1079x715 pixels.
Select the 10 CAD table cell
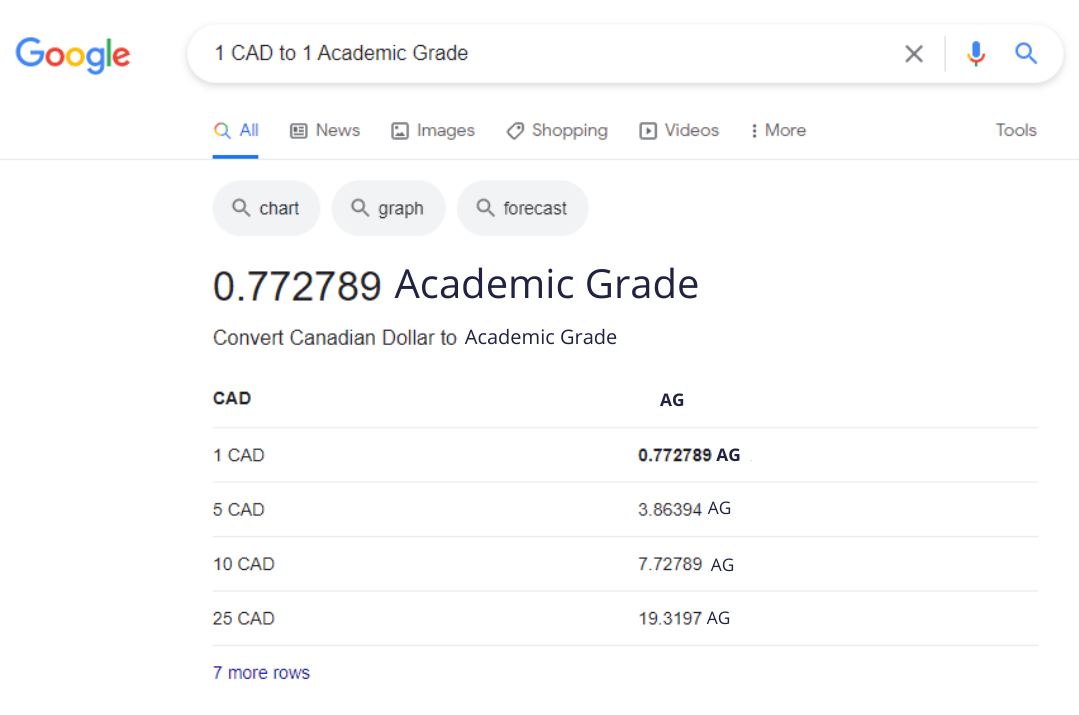[x=244, y=564]
